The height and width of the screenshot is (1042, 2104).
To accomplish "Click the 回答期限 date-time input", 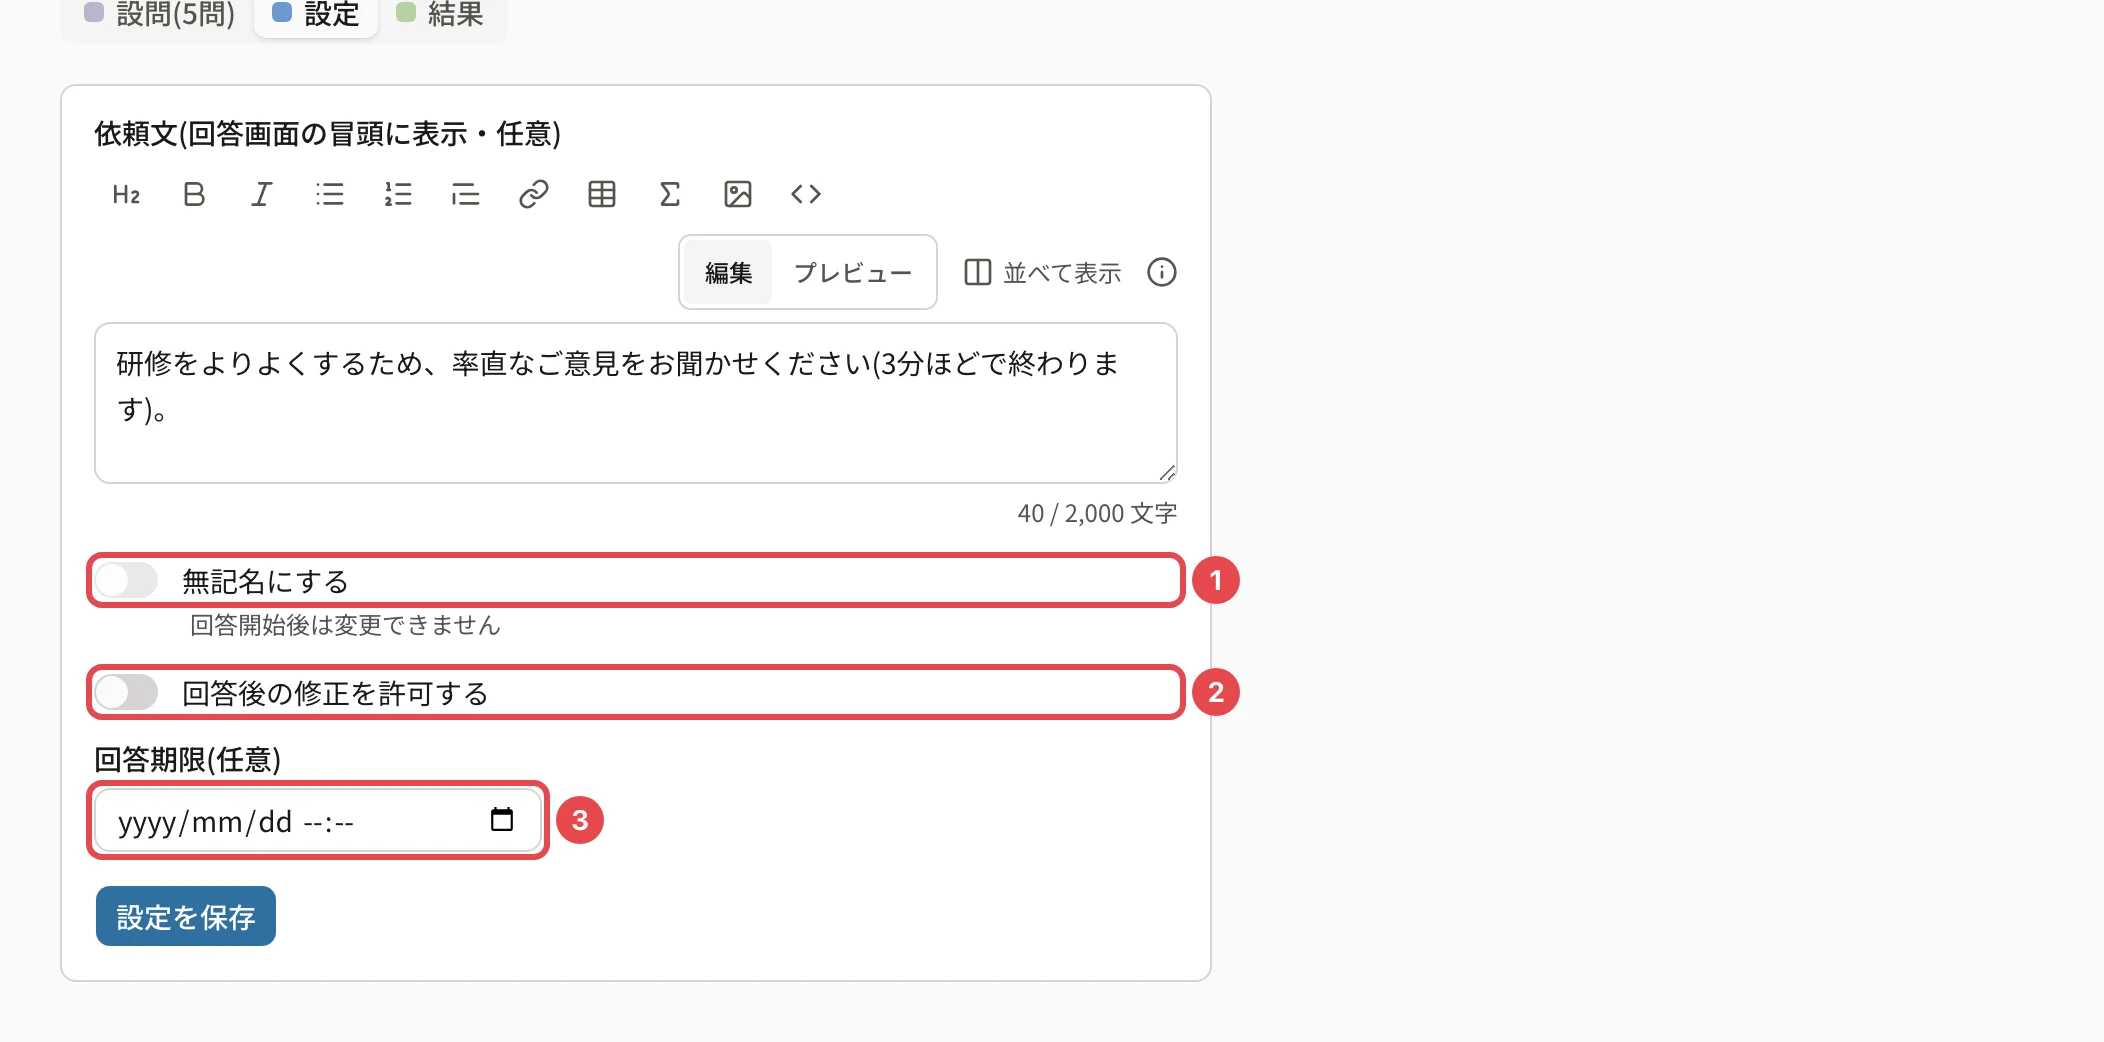I will (318, 820).
